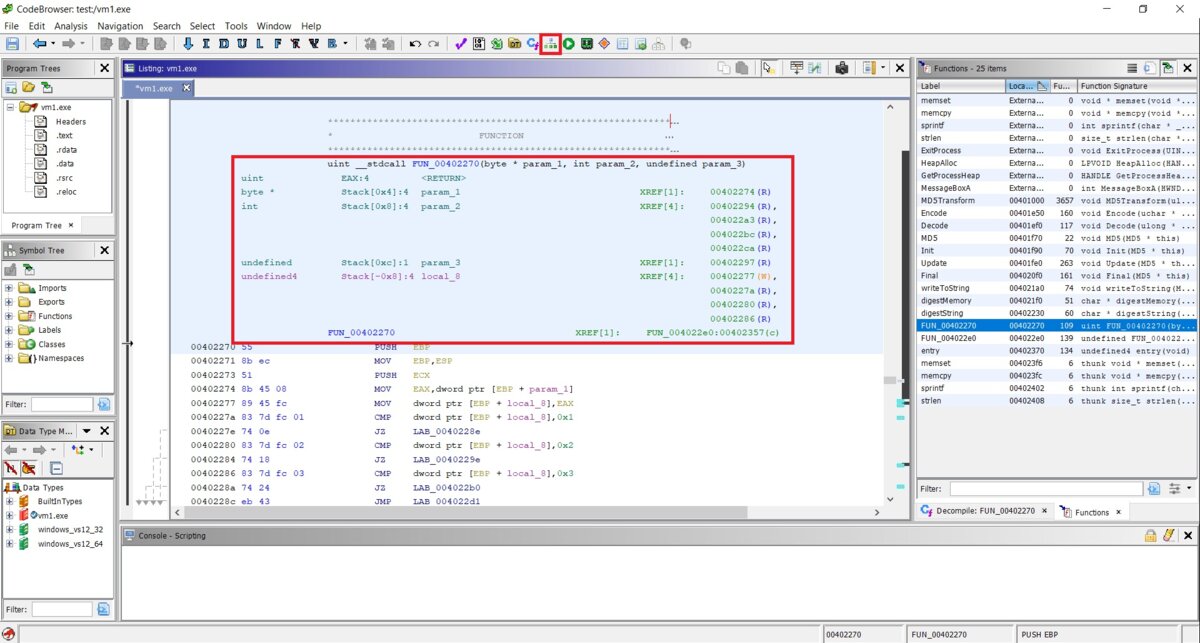This screenshot has height=643, width=1200.
Task: Open the script manager green play icon
Action: pyautogui.click(x=568, y=44)
